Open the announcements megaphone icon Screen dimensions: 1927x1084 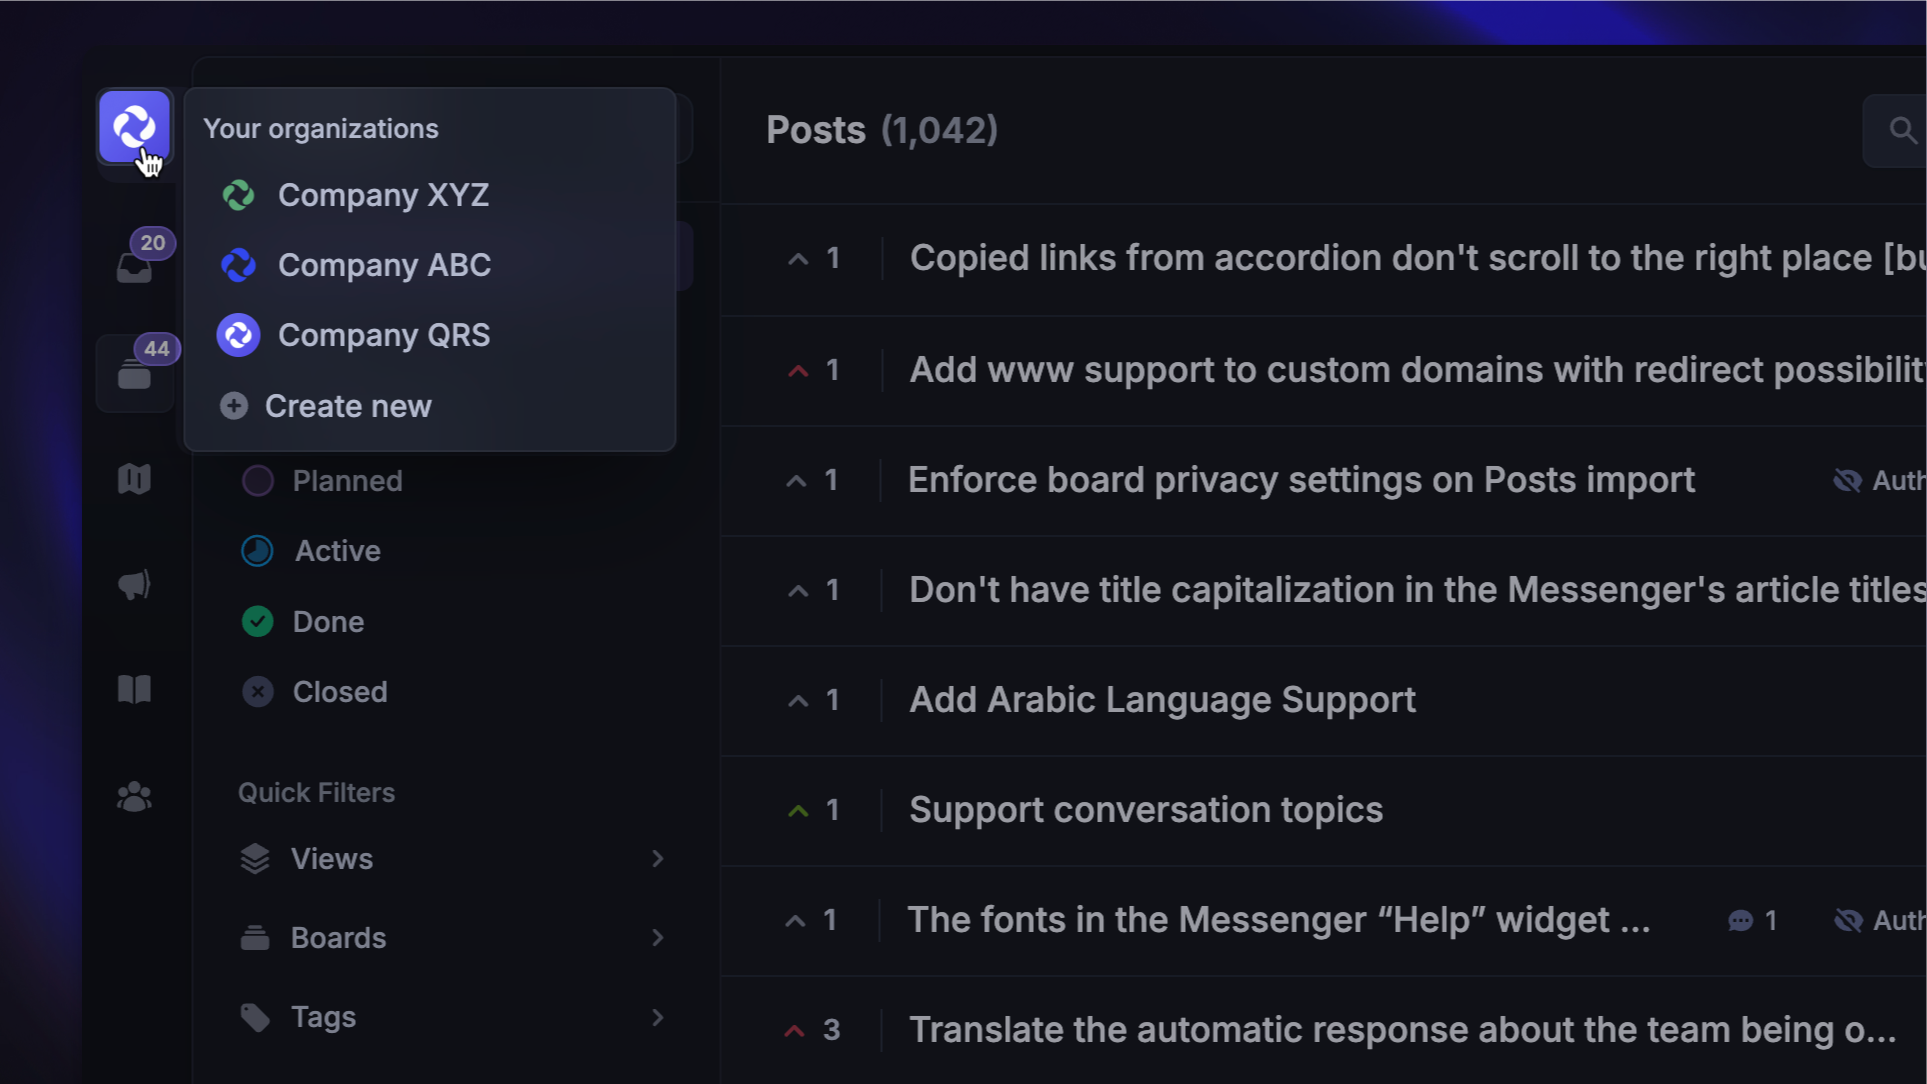click(x=134, y=585)
